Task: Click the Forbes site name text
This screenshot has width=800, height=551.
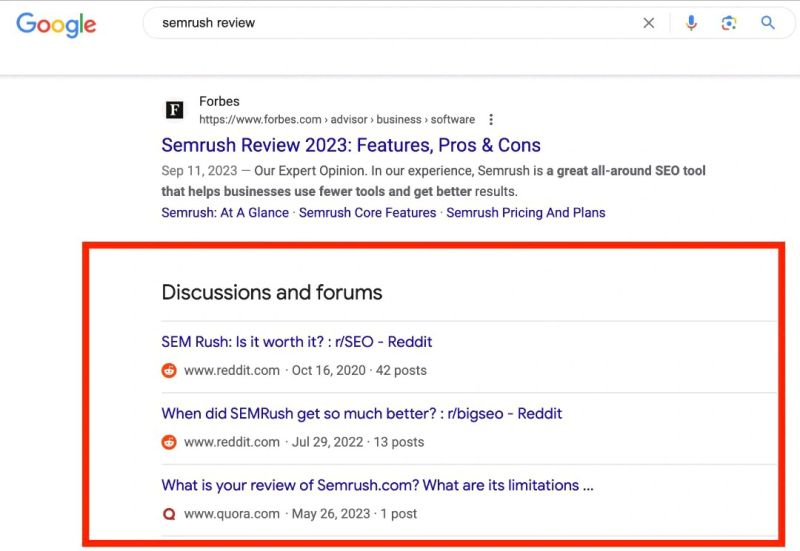Action: click(219, 102)
